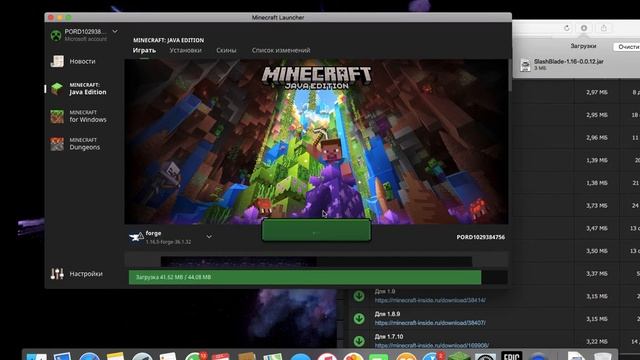Click the MINECRAFT: JAVA EDITION heading
Screen dimensions: 640x360
pos(168,40)
